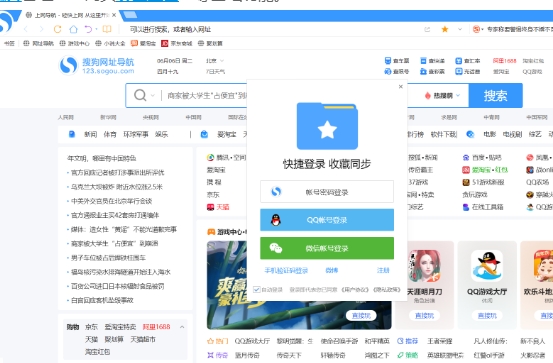This screenshot has width=553, height=363.
Task: Reload the page with the orange refresh icon
Action: [x=57, y=29]
